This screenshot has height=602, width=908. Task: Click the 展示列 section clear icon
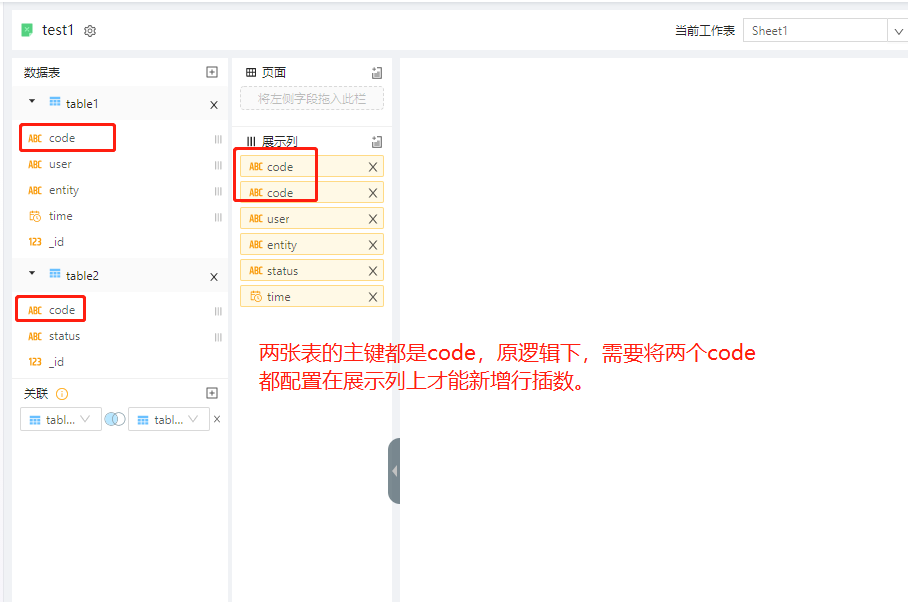pos(377,142)
